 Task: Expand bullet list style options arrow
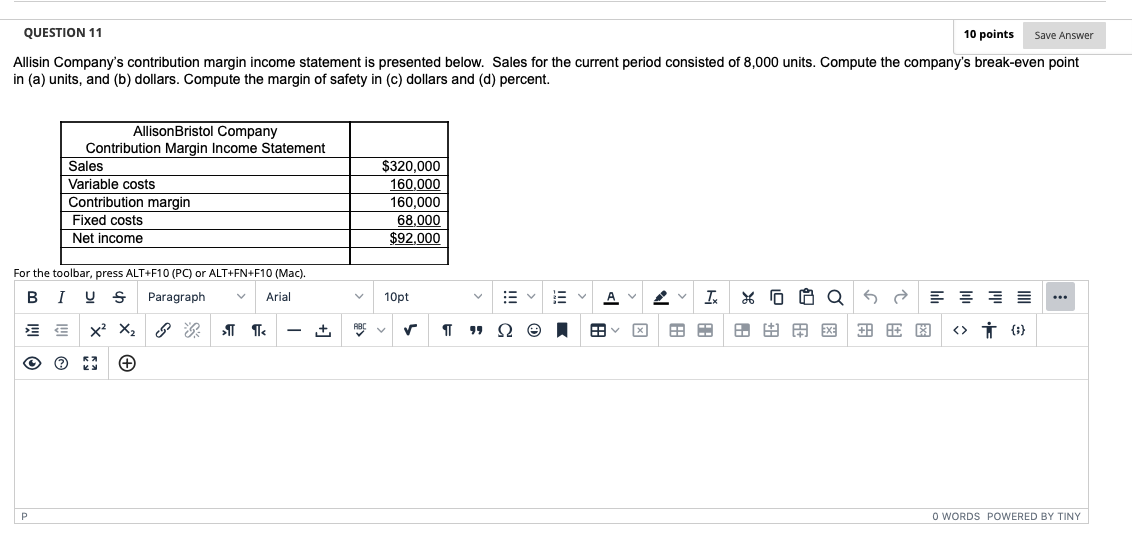pos(531,297)
